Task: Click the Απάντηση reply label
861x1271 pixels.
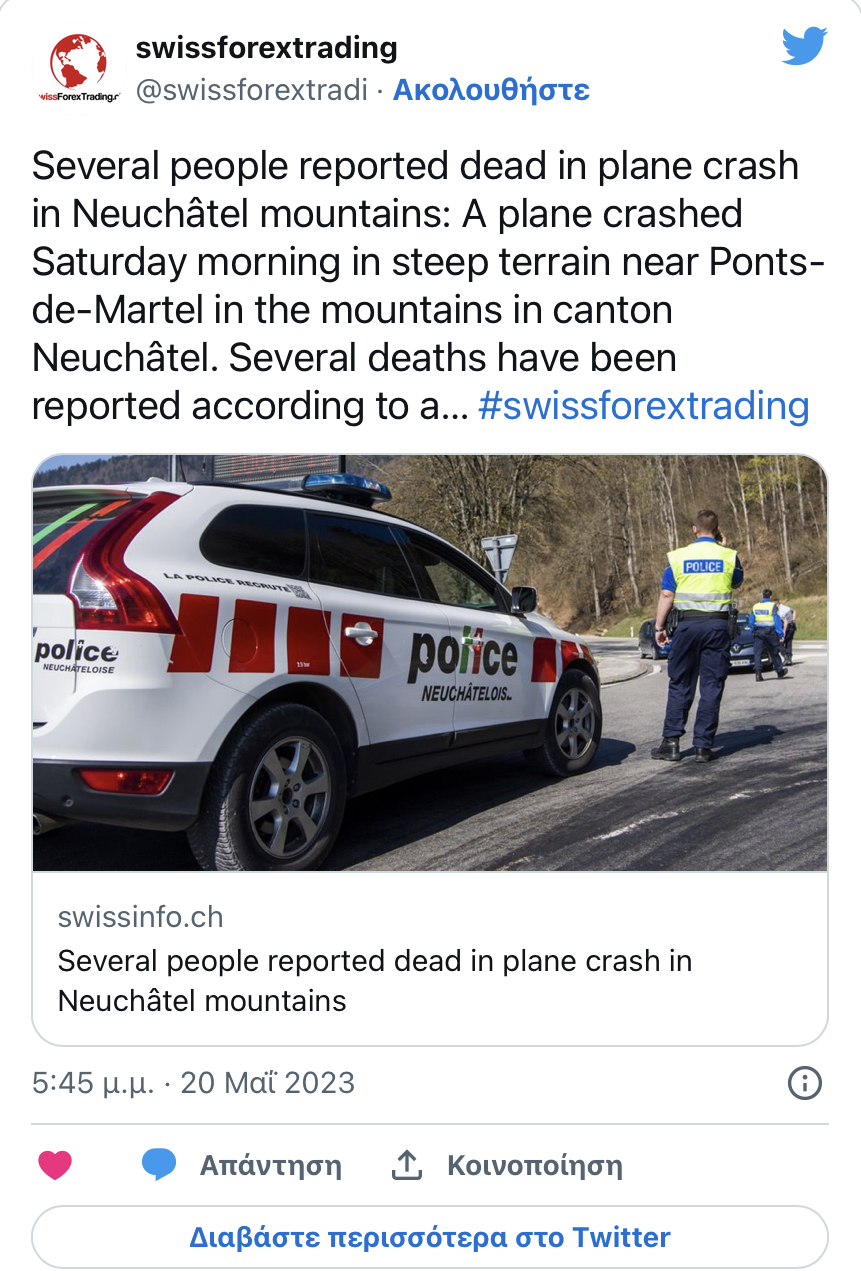Action: pyautogui.click(x=270, y=1165)
